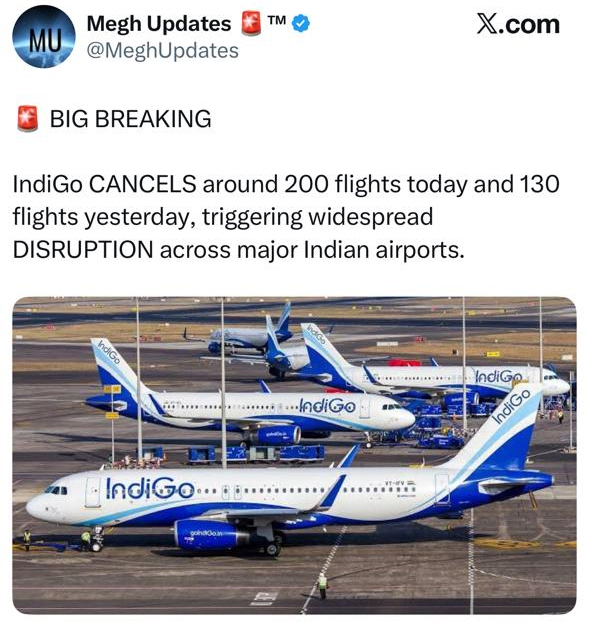589x631 pixels.
Task: Click the IndiGo logo on the foreground plane
Action: pyautogui.click(x=150, y=488)
